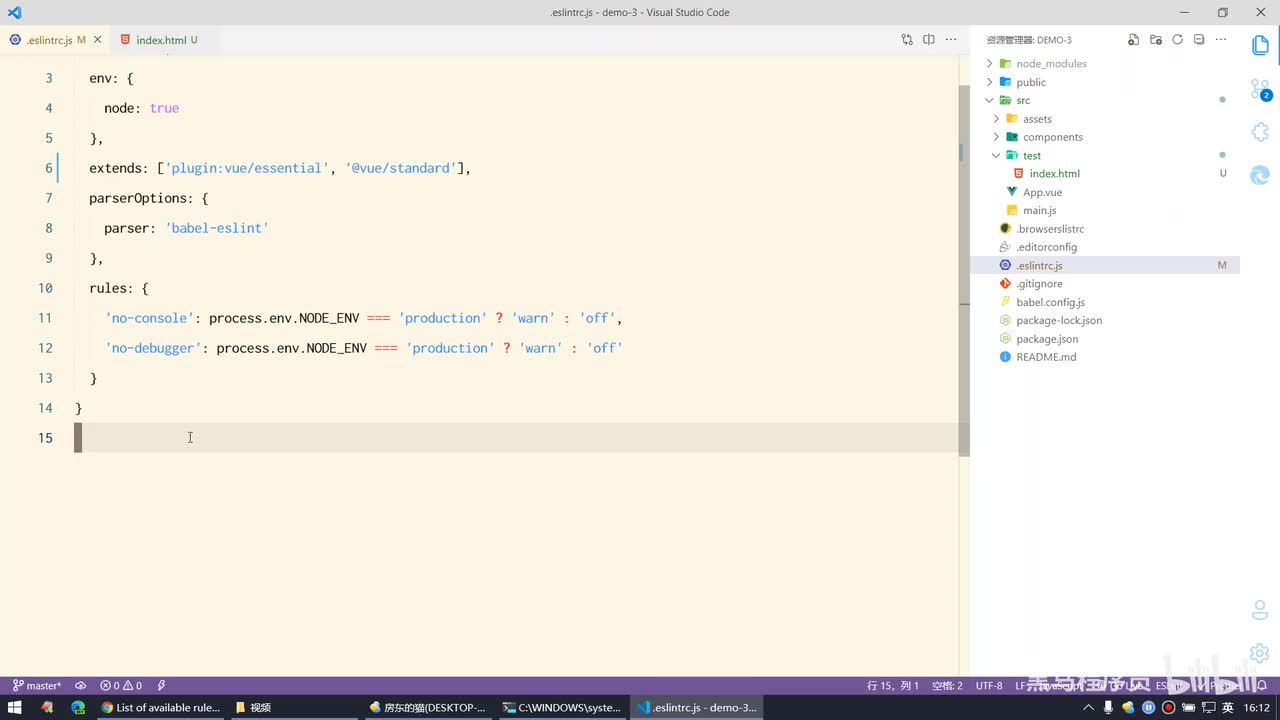Open main.js in explorer

1039,210
